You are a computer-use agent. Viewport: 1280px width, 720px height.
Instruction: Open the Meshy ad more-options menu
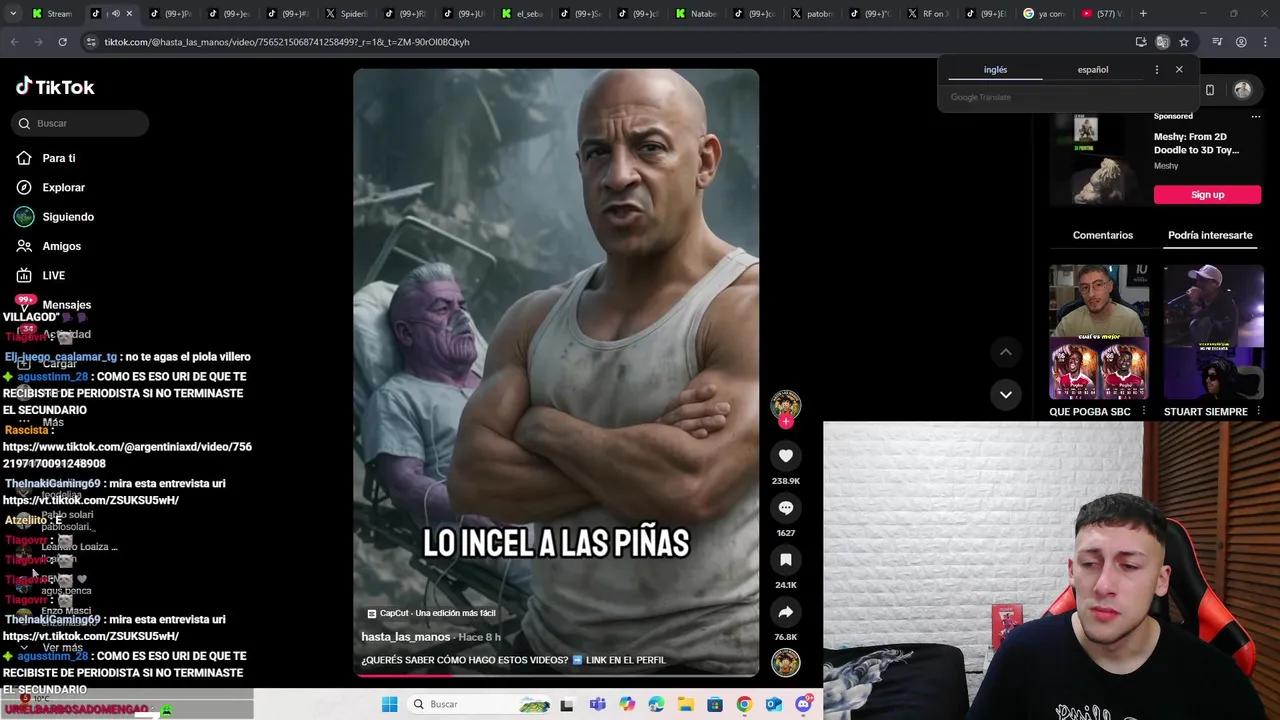pyautogui.click(x=1258, y=116)
